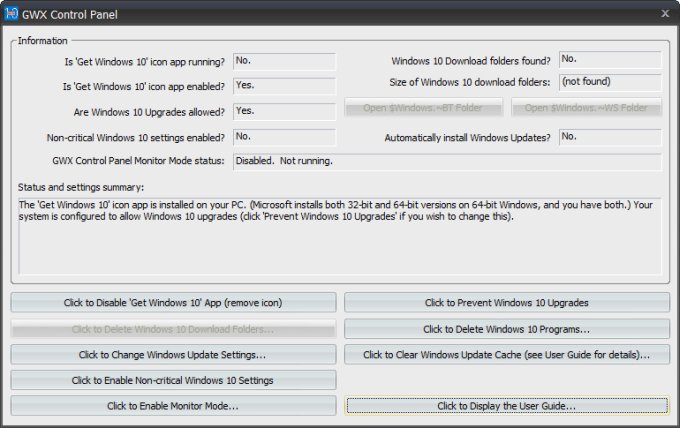This screenshot has height=428, width=680.
Task: Click 'Size of Windows 10 download folders:' label
Action: coord(470,82)
